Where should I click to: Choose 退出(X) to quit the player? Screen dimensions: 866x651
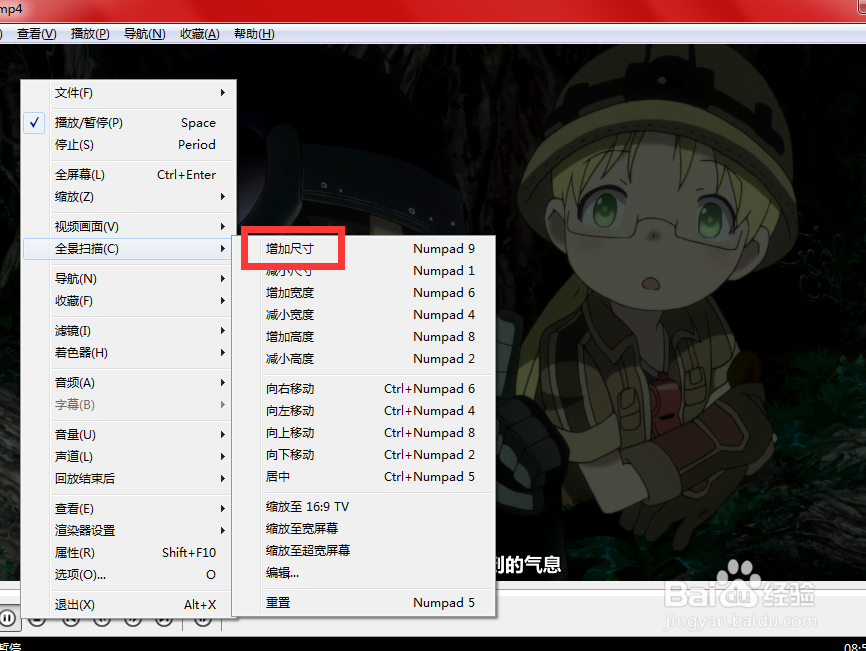[x=129, y=604]
